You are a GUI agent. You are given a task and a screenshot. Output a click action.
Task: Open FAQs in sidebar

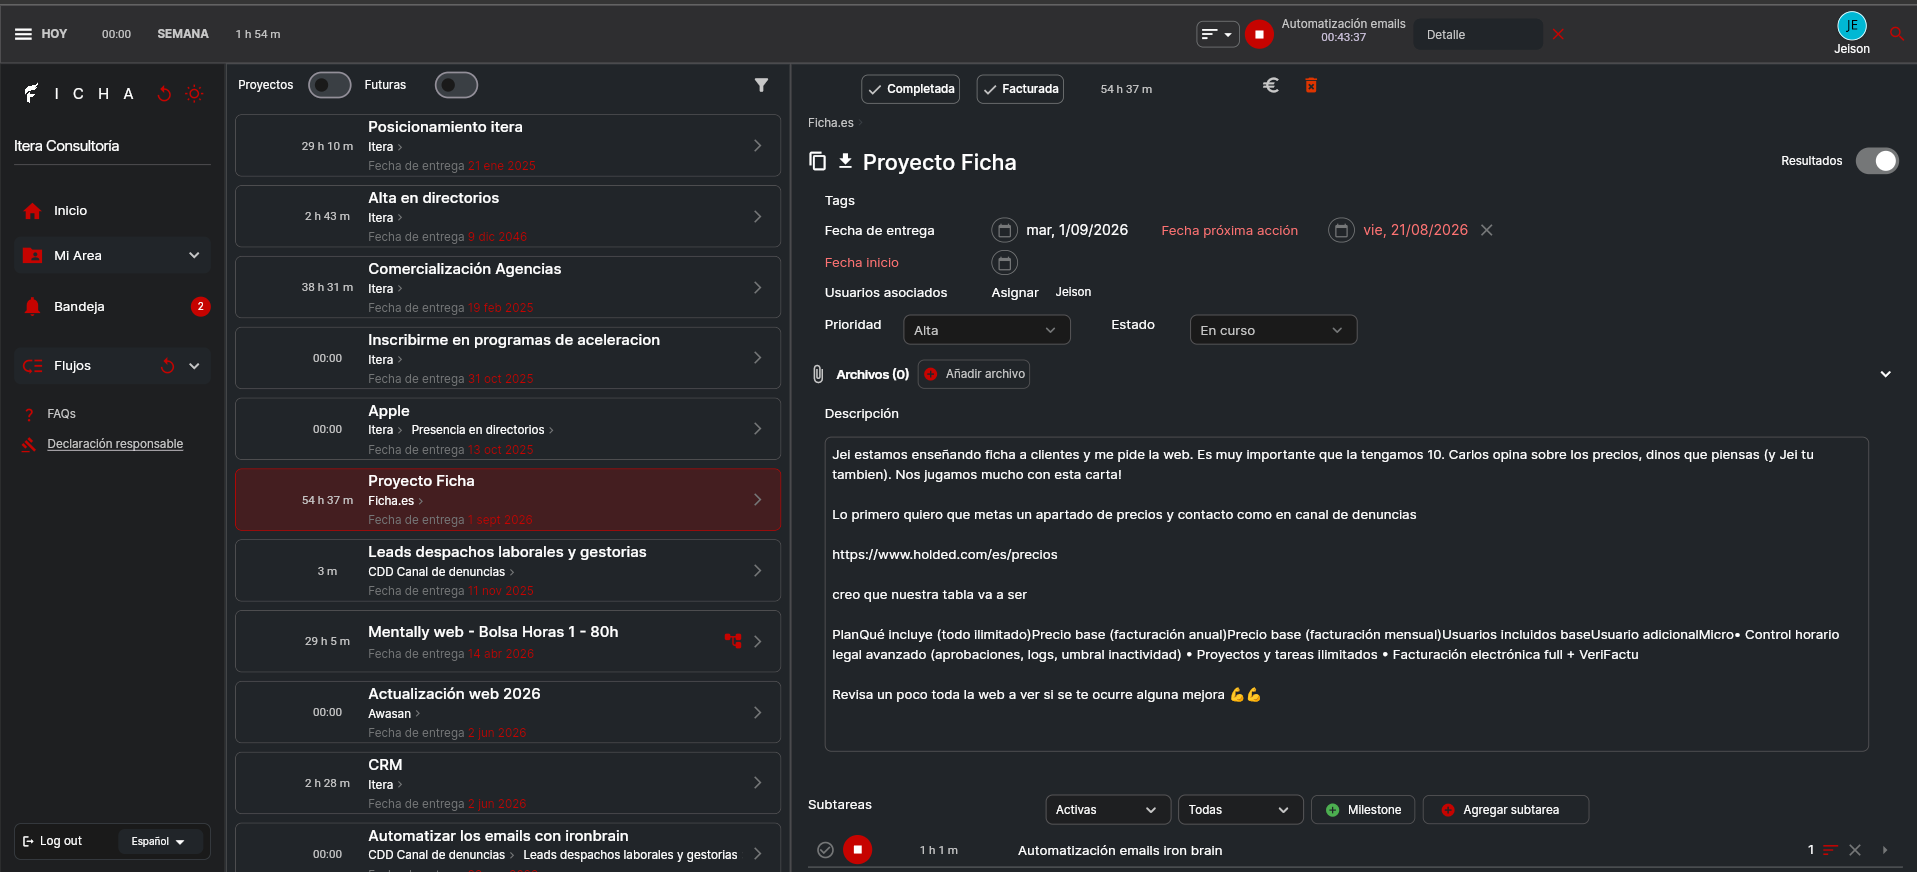coord(61,414)
